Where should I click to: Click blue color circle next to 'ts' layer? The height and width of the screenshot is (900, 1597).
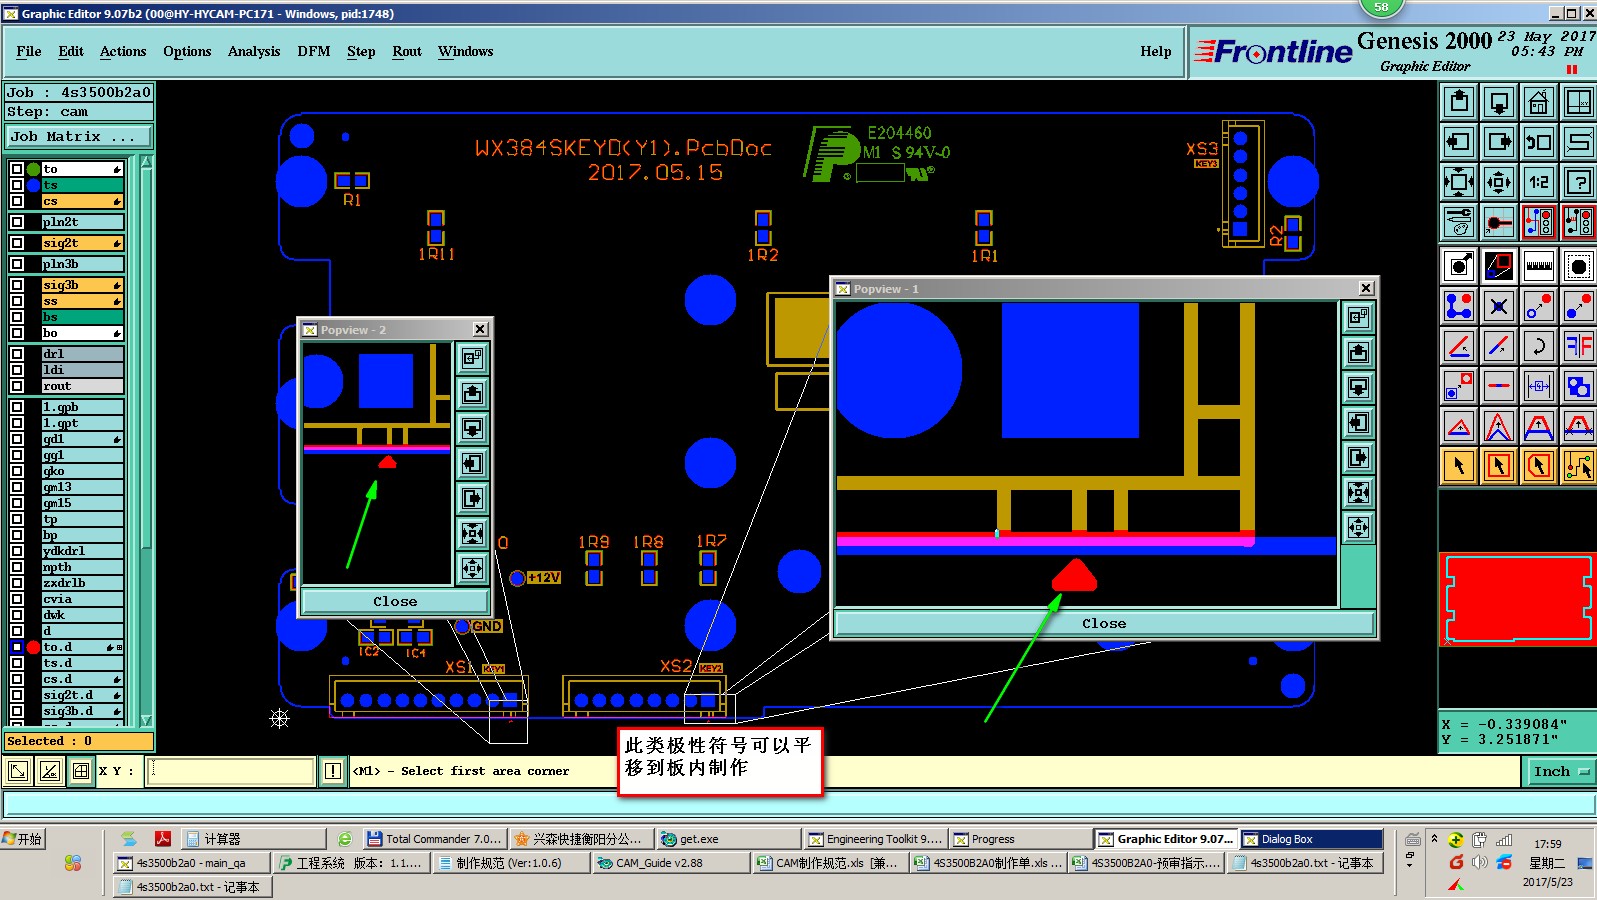(33, 185)
